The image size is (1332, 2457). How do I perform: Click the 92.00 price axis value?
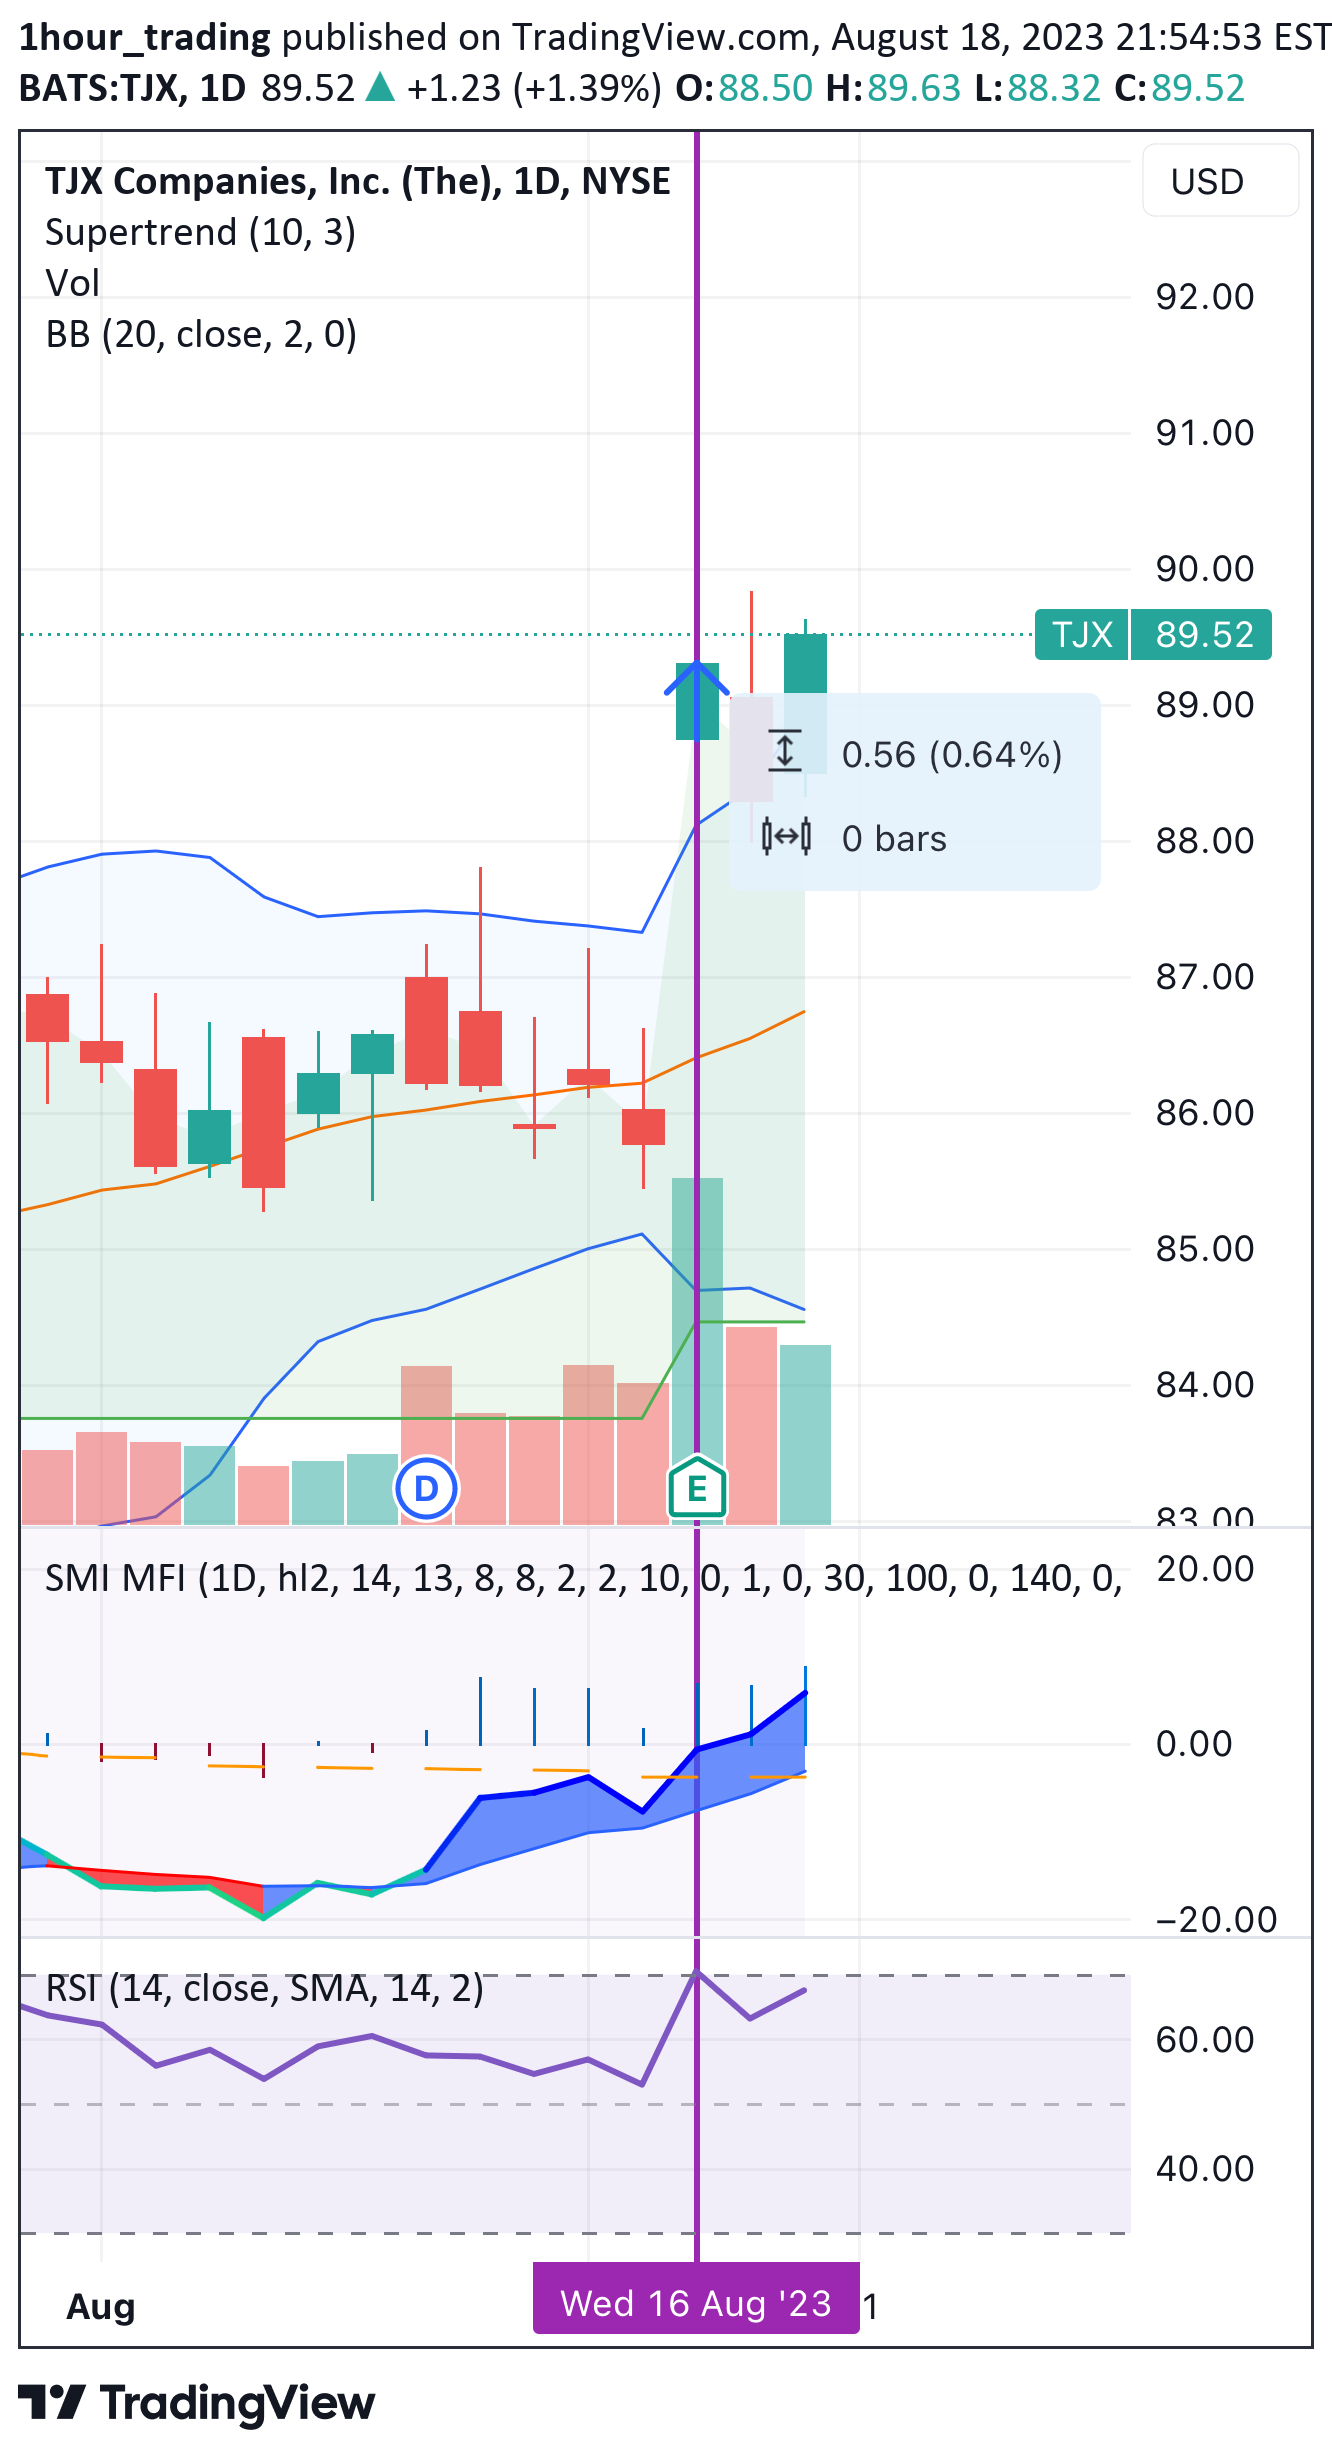point(1204,297)
